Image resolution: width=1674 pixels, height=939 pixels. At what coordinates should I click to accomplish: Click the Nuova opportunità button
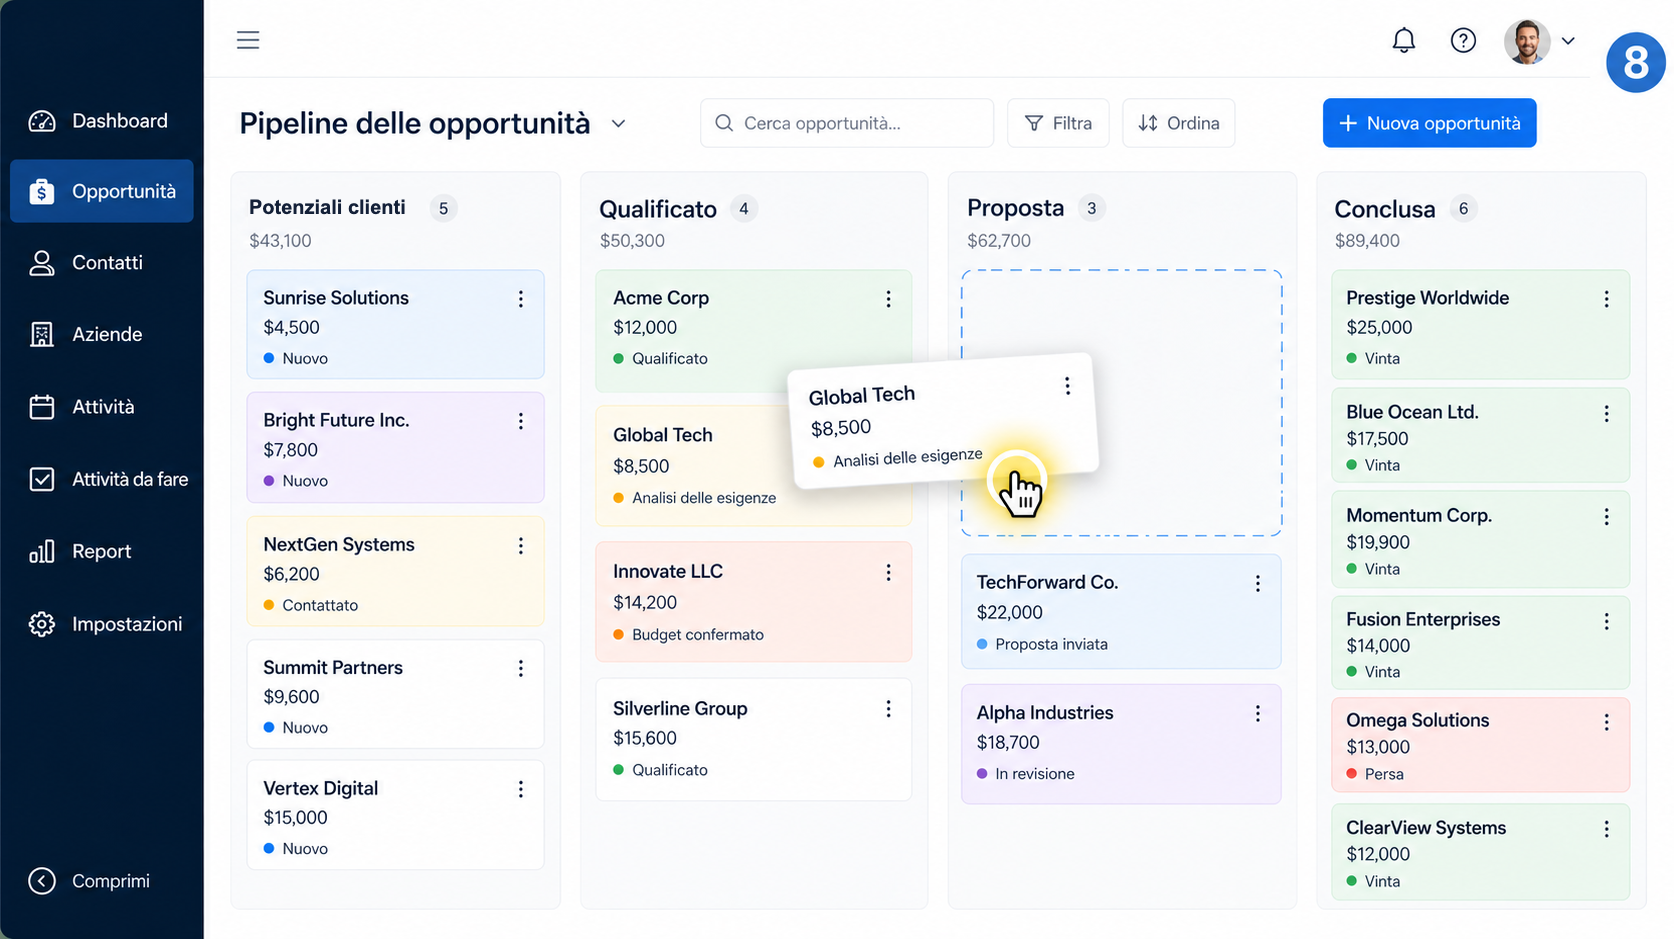pyautogui.click(x=1429, y=123)
